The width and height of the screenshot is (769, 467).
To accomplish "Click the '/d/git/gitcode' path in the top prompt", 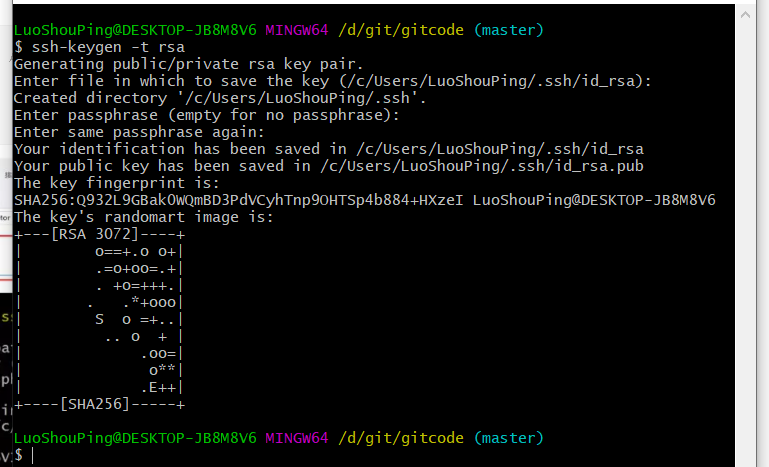I will (401, 30).
